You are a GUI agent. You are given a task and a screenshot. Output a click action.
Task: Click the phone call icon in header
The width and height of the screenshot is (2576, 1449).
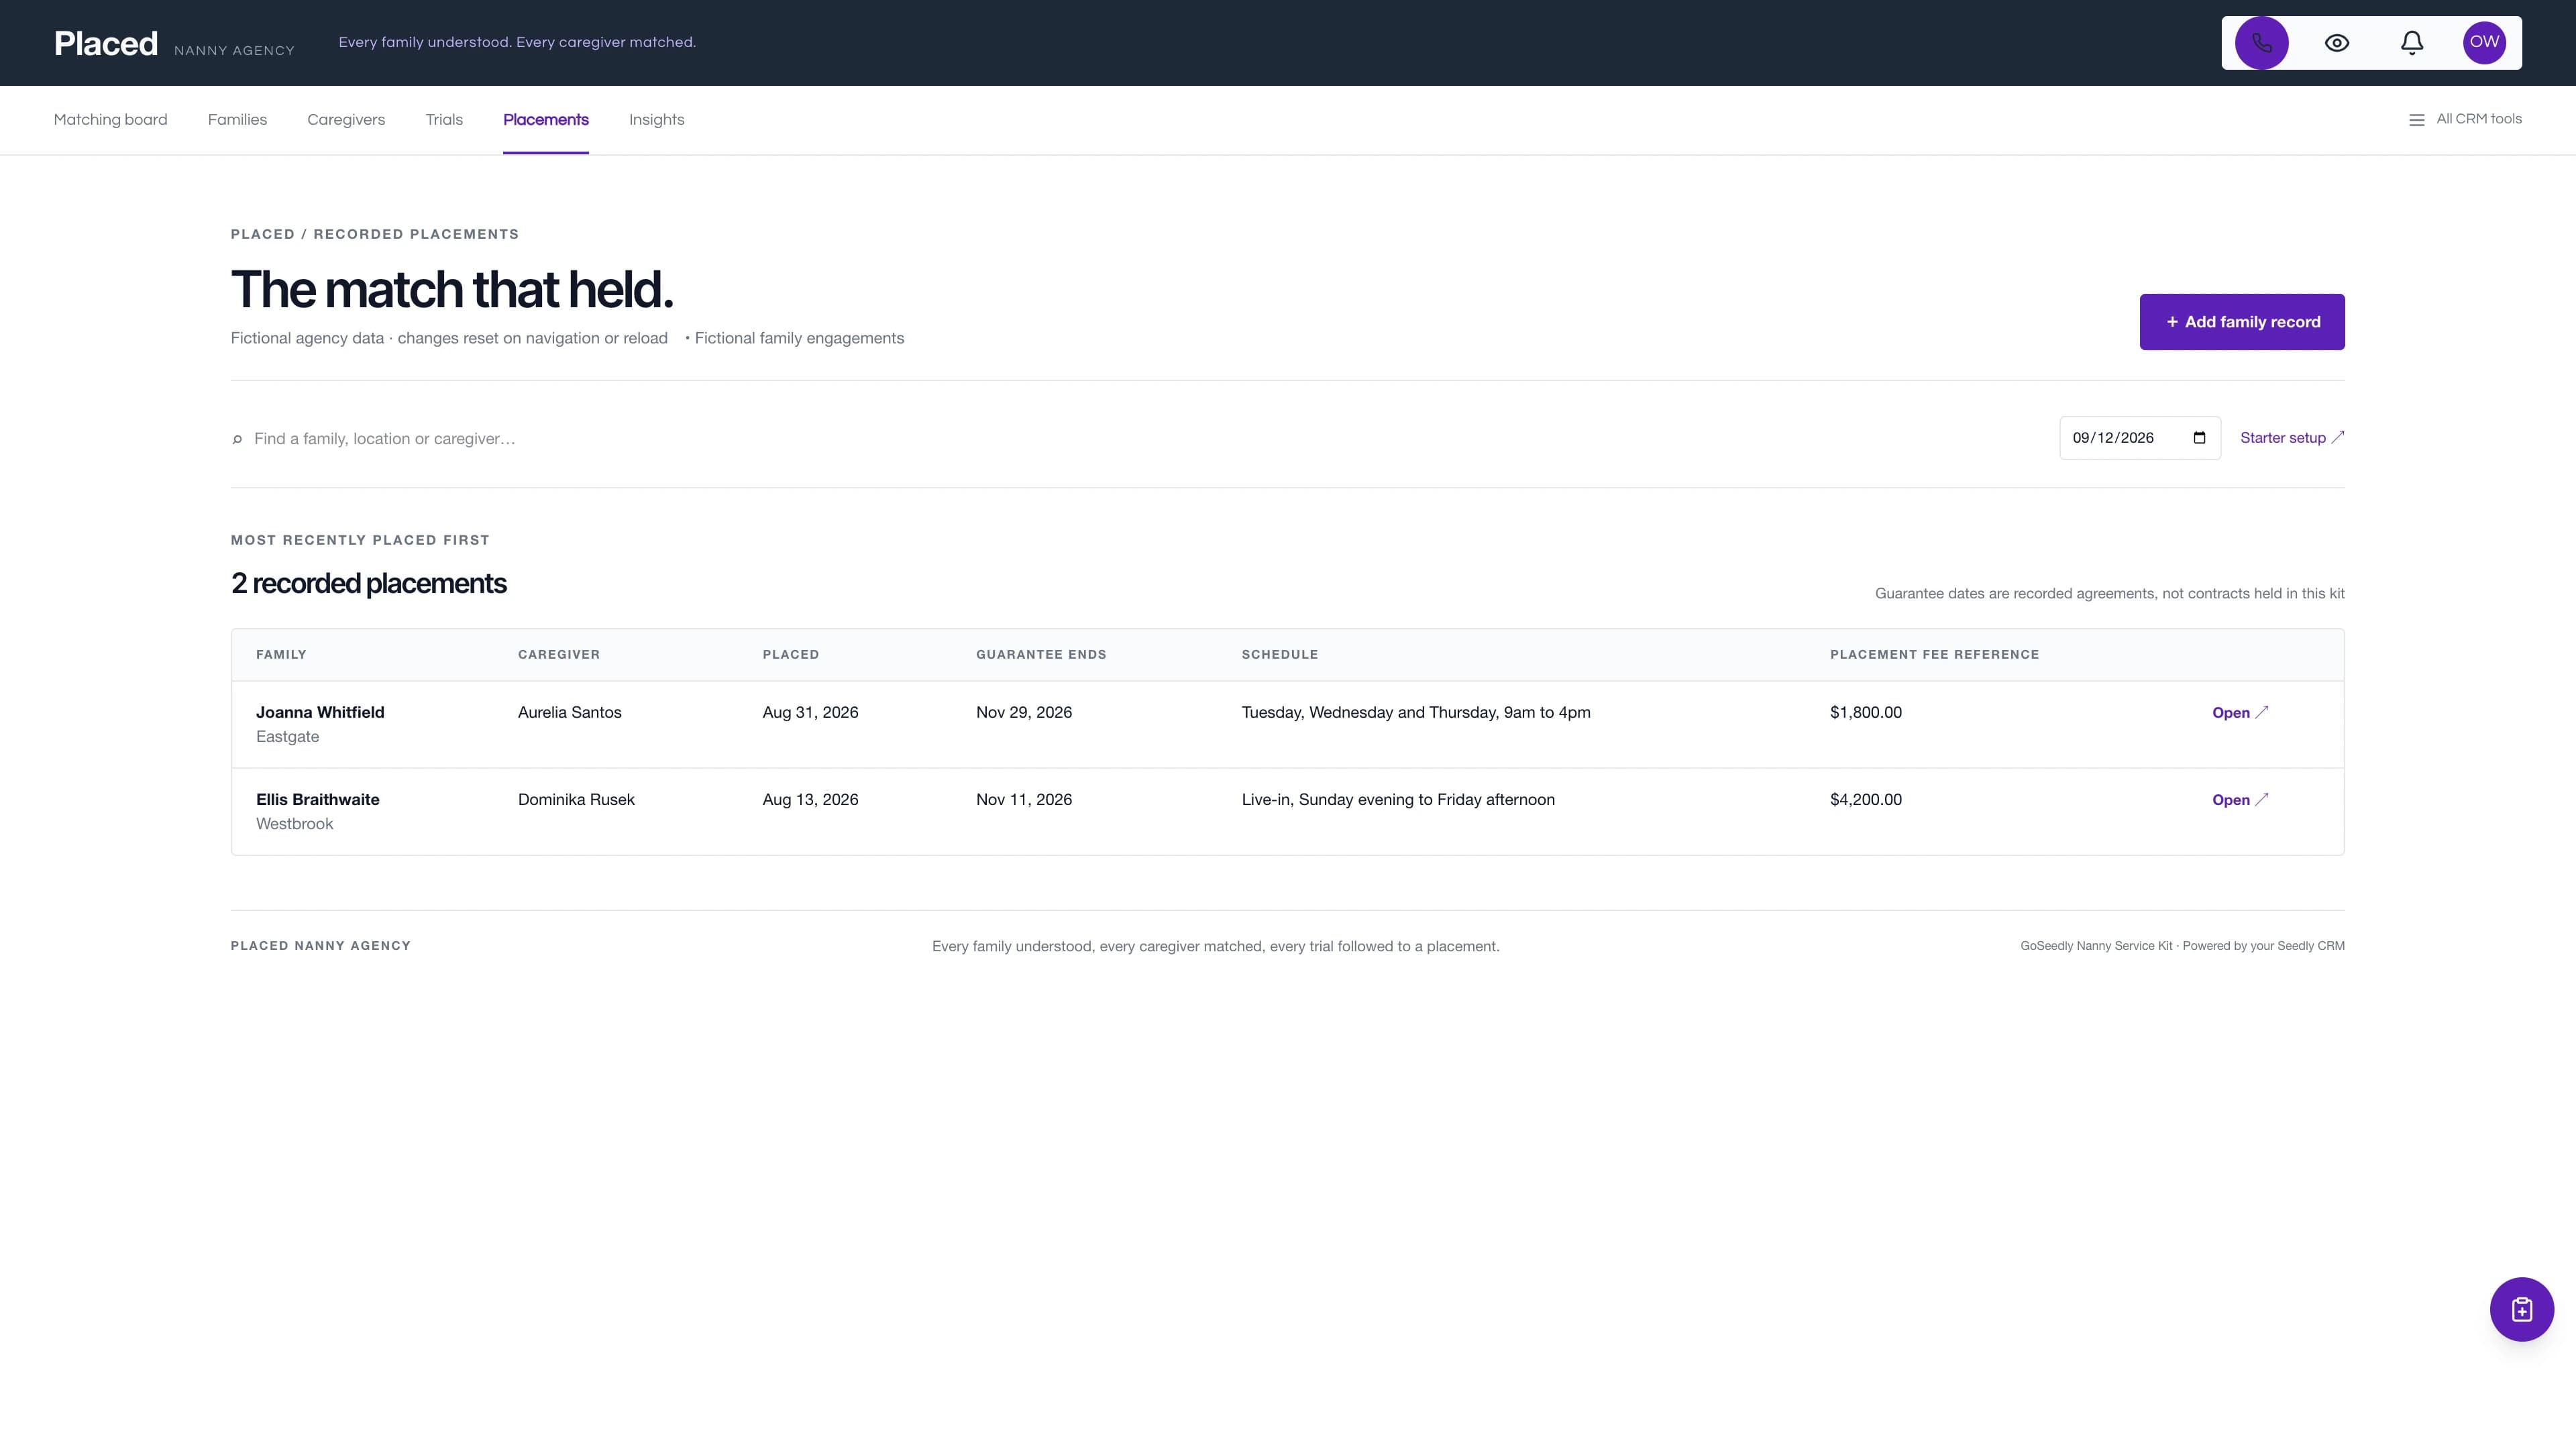[x=2261, y=43]
